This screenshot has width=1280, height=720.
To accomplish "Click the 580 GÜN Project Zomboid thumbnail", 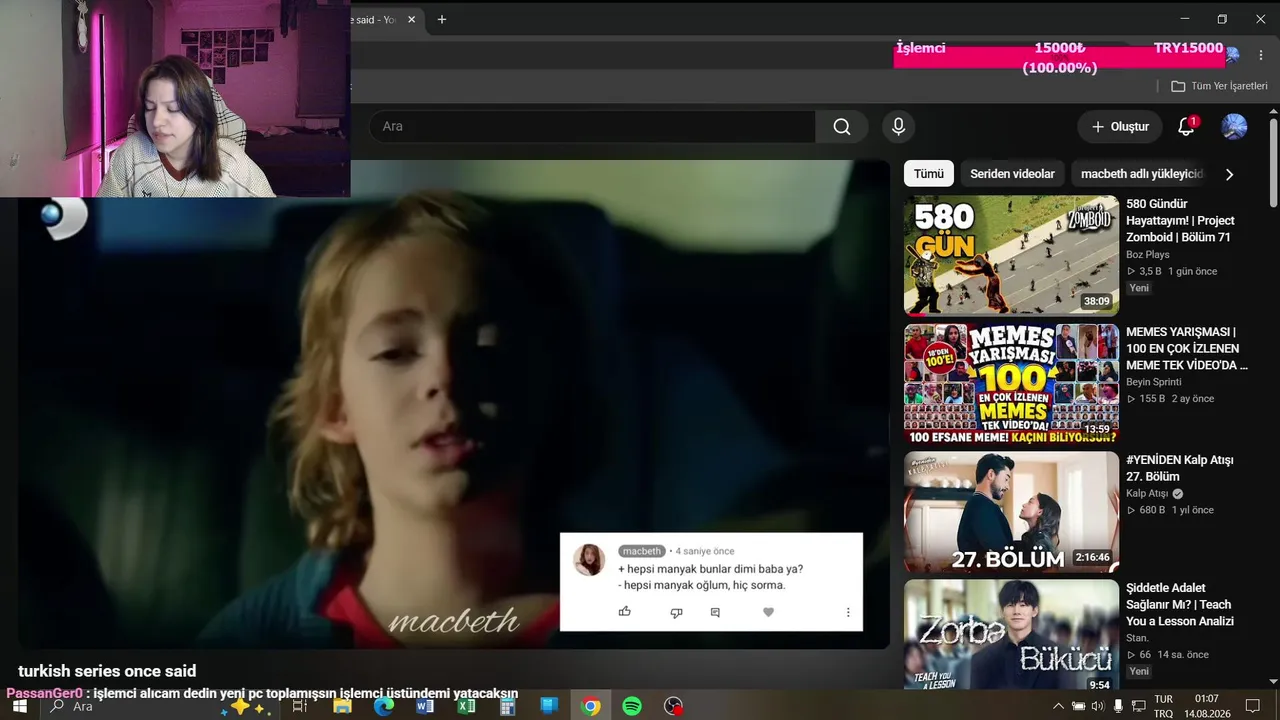I will pyautogui.click(x=1011, y=256).
